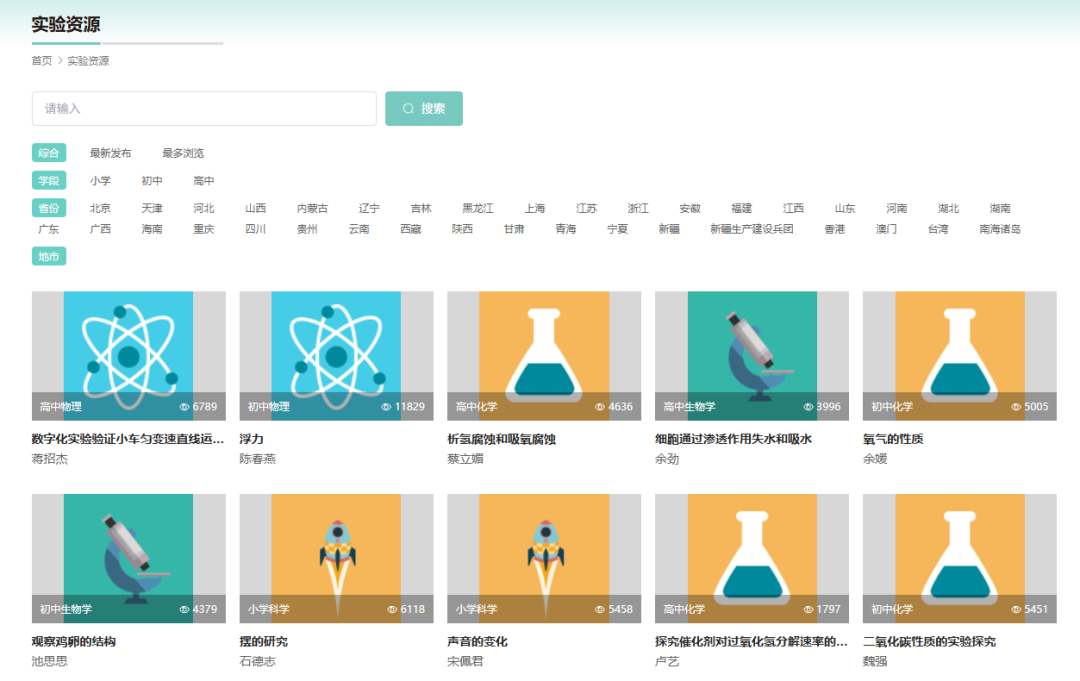Go to 首页 via breadcrumb link
The height and width of the screenshot is (681, 1080).
[x=41, y=61]
